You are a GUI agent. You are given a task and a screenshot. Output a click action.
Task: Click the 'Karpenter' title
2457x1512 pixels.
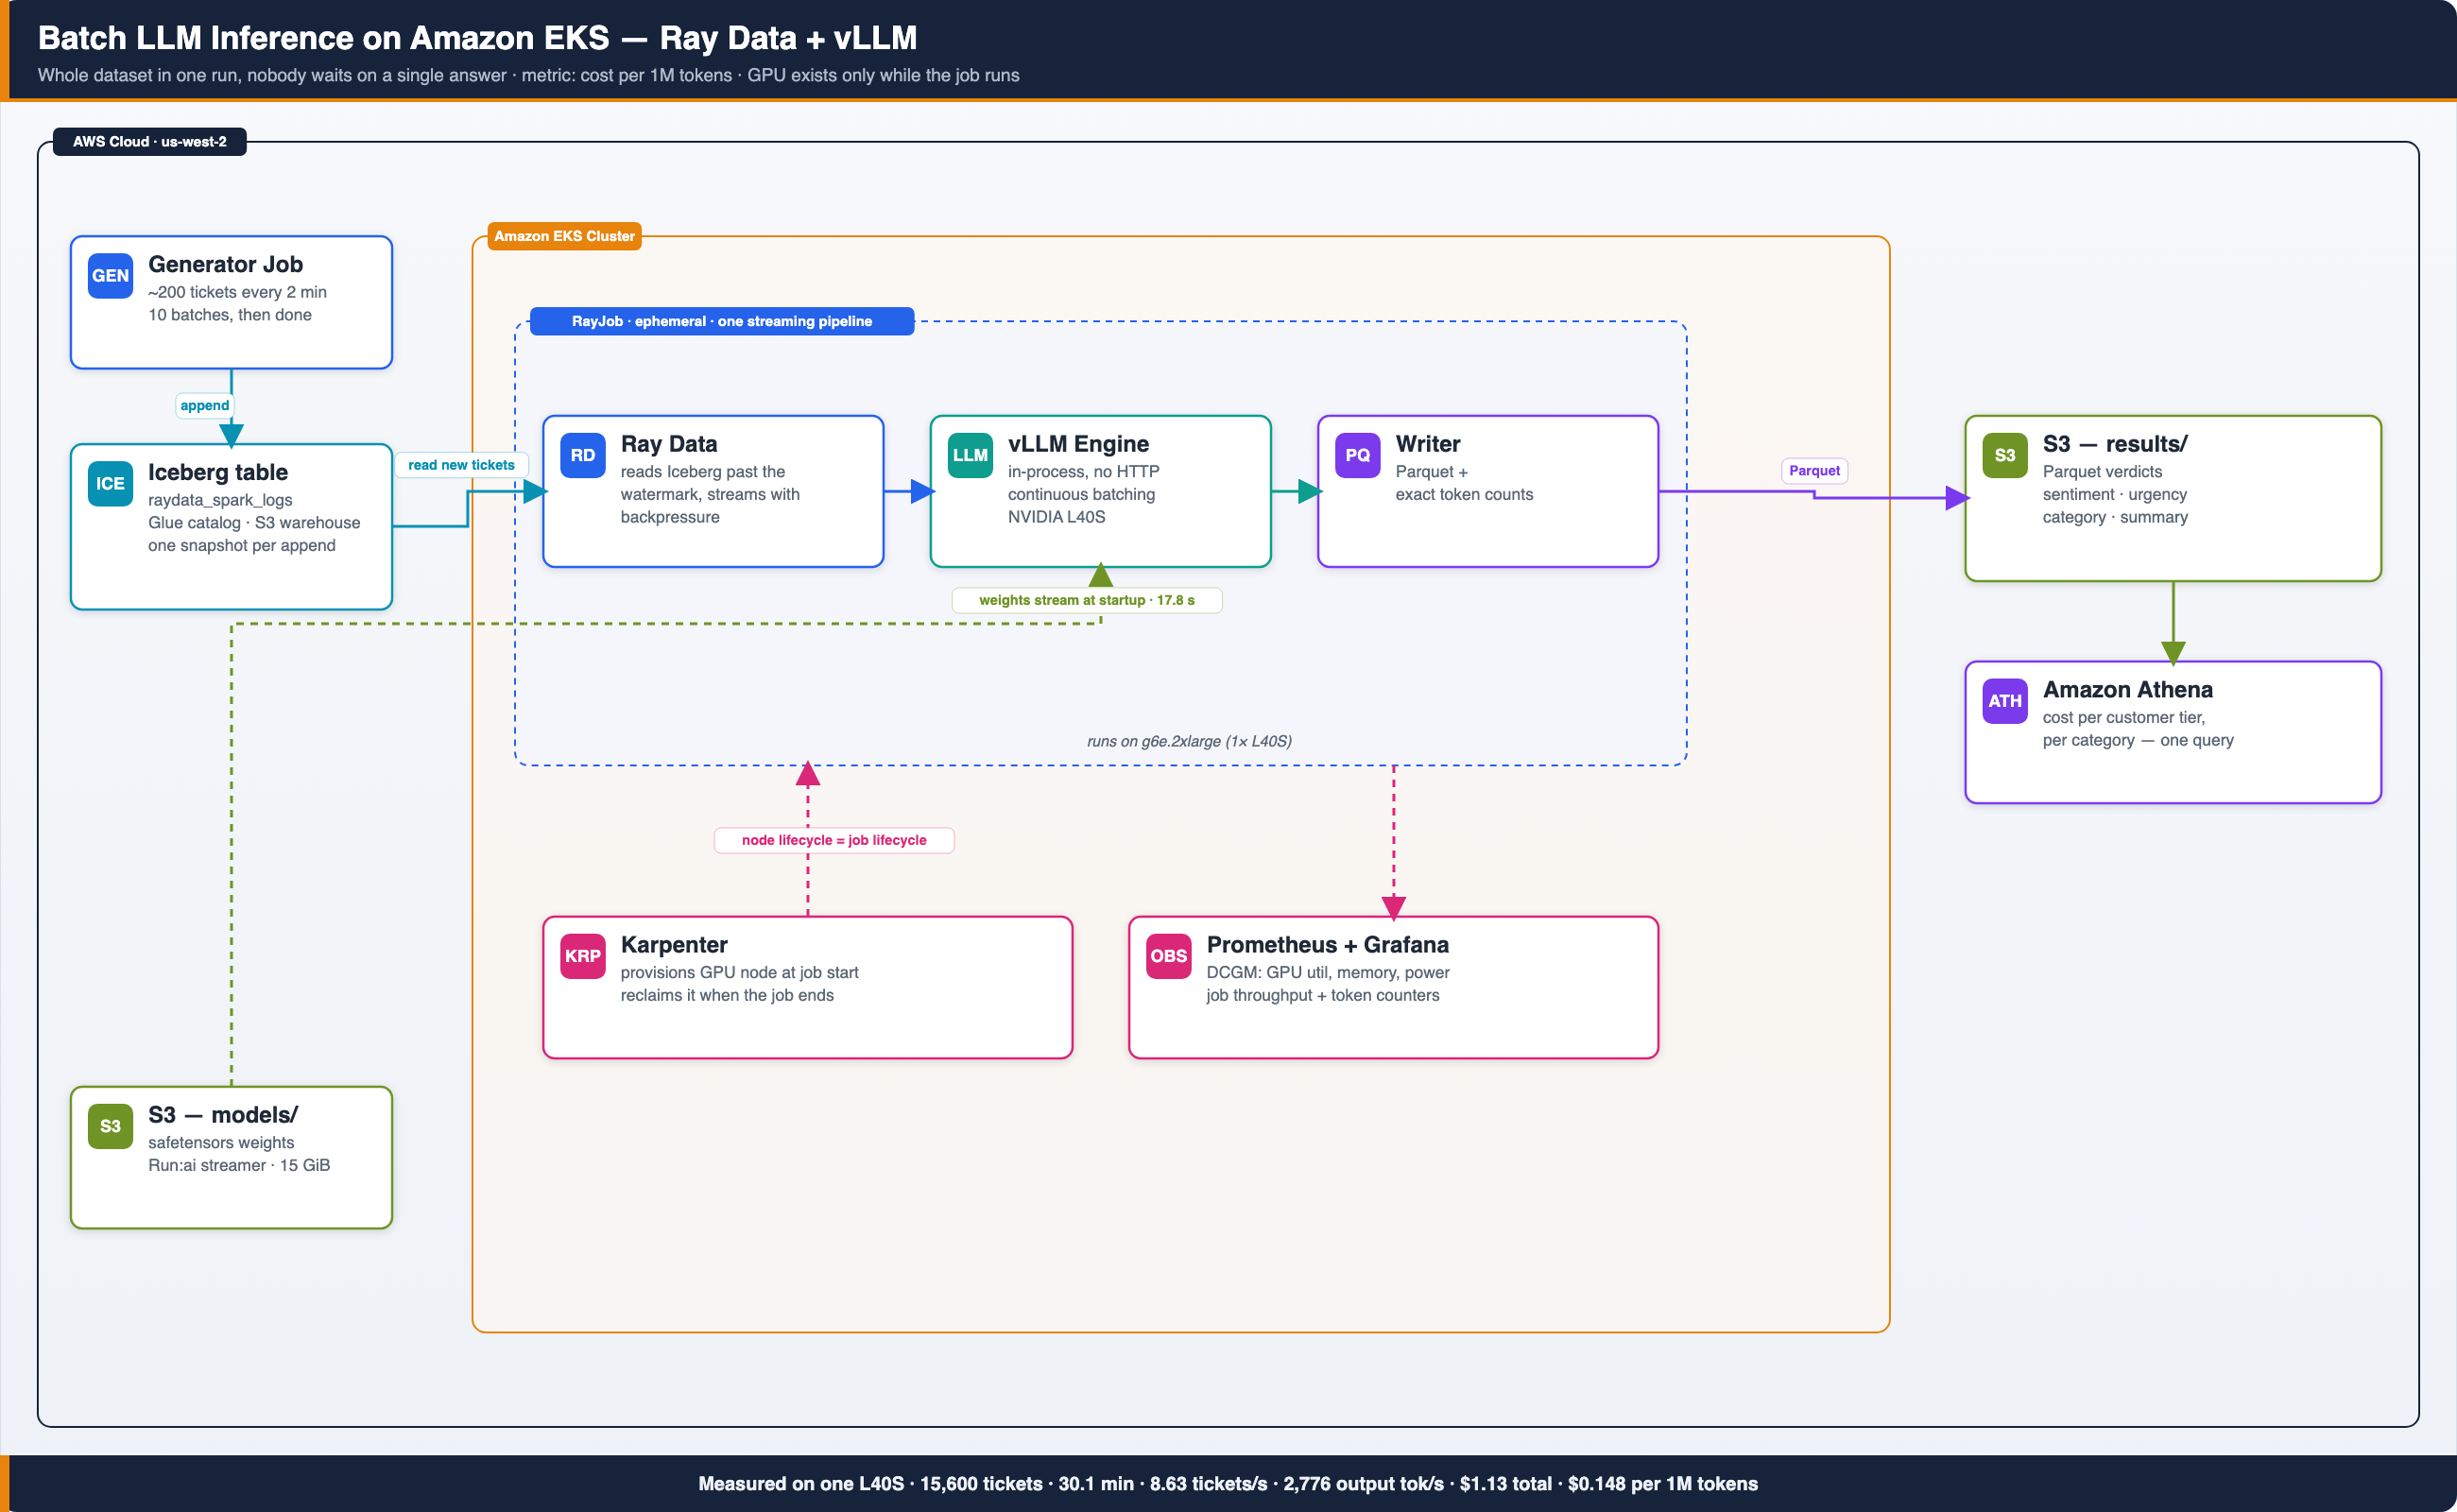point(674,945)
